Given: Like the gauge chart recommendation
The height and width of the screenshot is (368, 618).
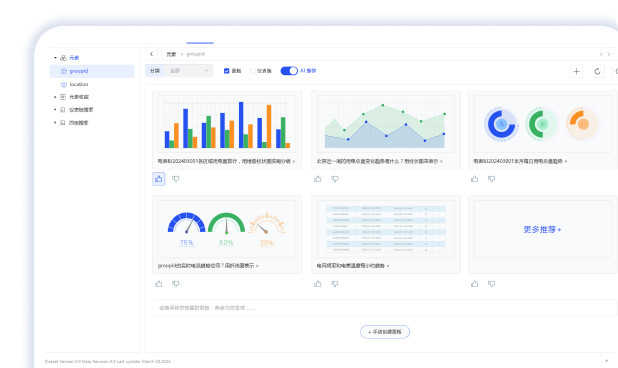Looking at the screenshot, I should [x=158, y=284].
